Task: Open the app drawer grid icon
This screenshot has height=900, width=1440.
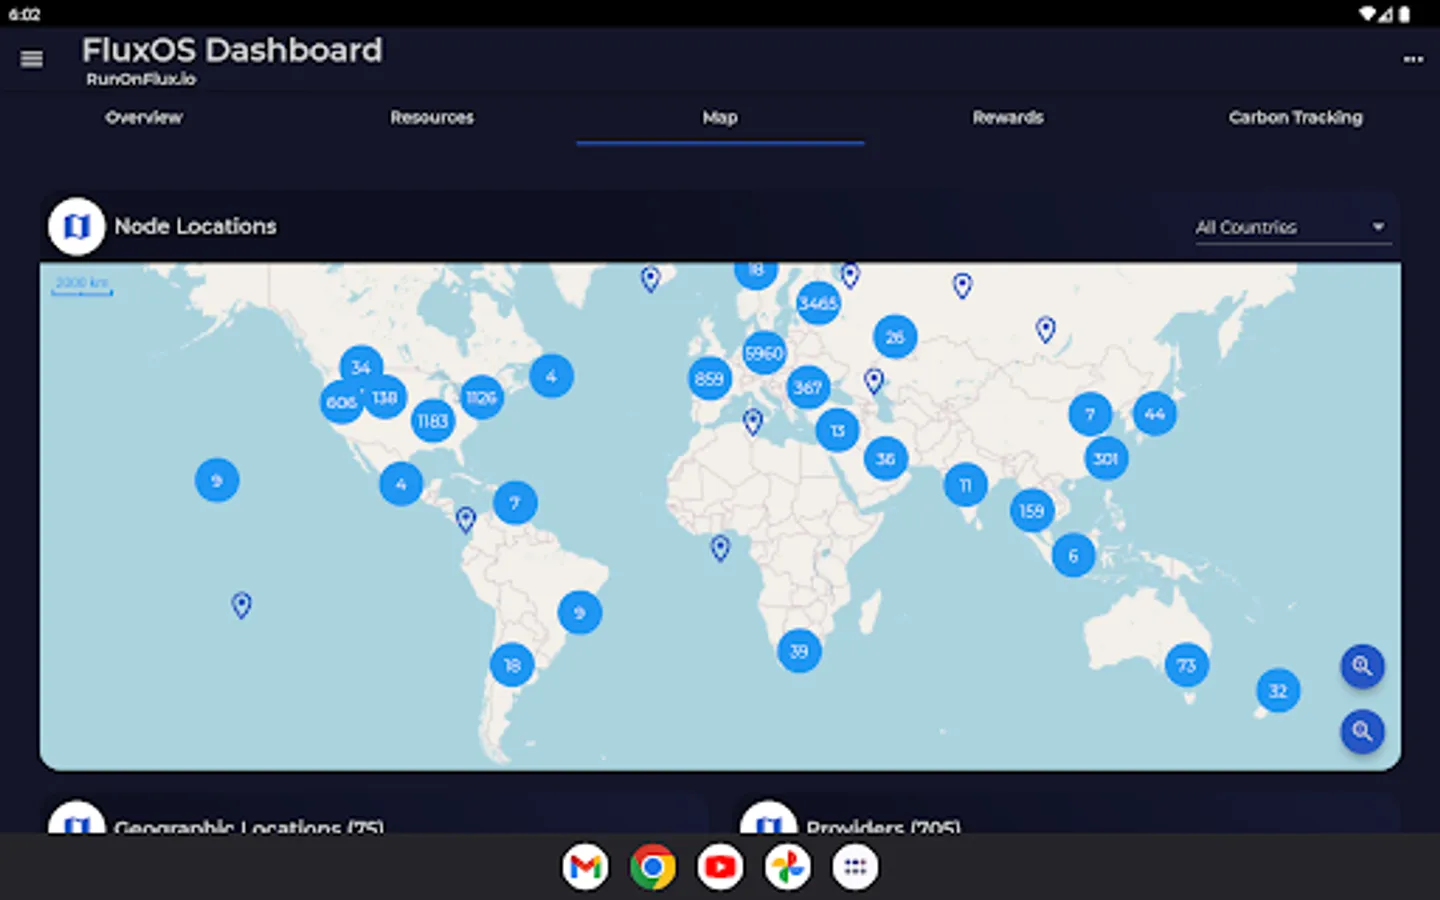Action: [x=855, y=867]
